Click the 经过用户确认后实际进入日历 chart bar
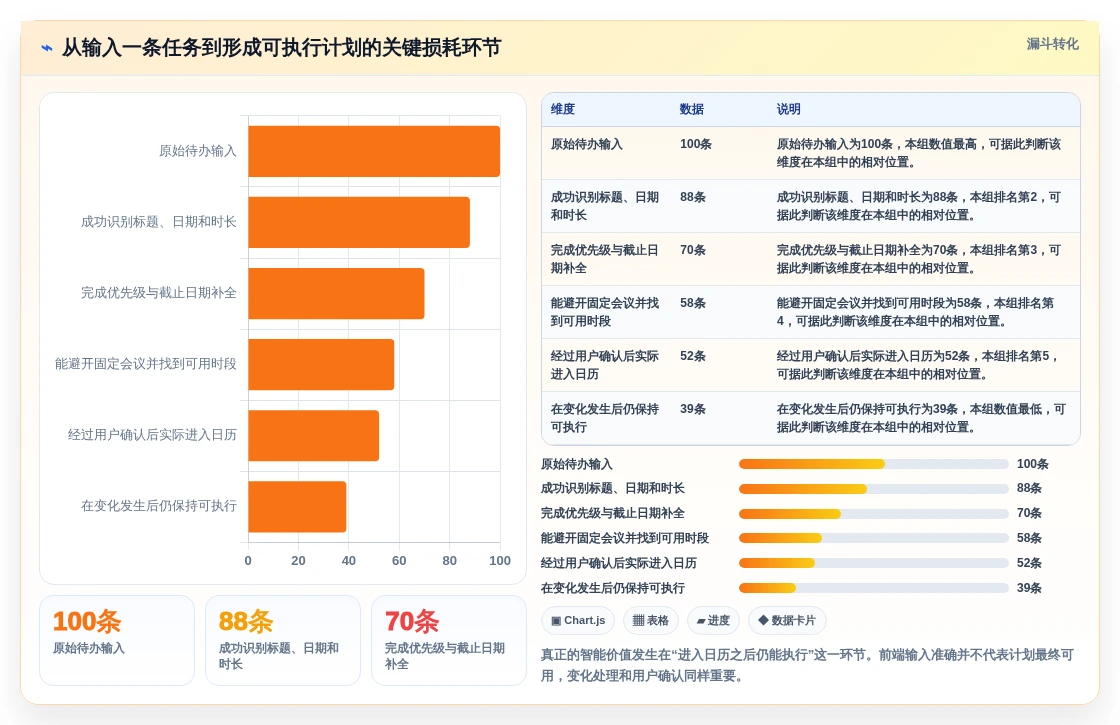Viewport: 1120px width, 725px height. pyautogui.click(x=314, y=436)
